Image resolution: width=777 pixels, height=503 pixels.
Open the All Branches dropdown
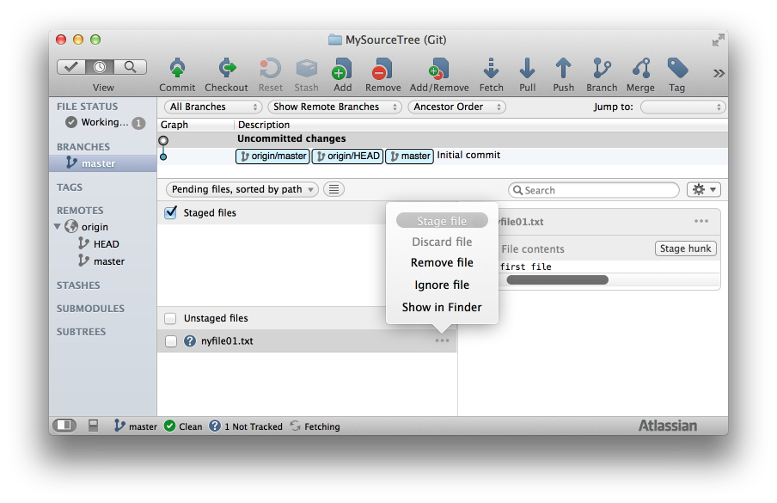213,107
